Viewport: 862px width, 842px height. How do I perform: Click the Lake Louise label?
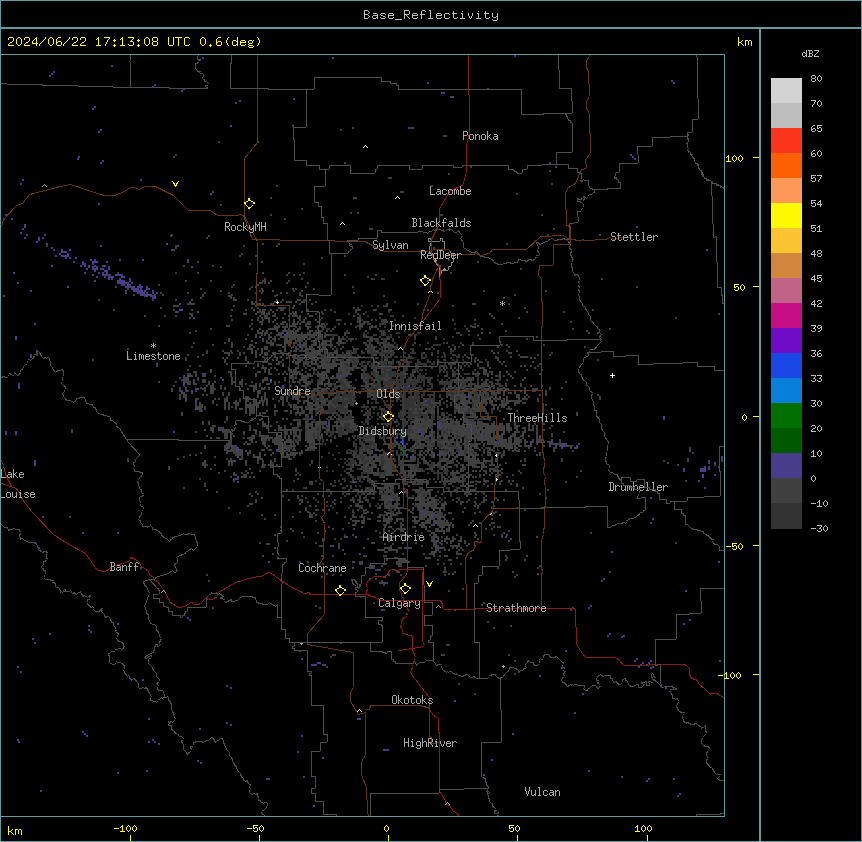point(18,484)
